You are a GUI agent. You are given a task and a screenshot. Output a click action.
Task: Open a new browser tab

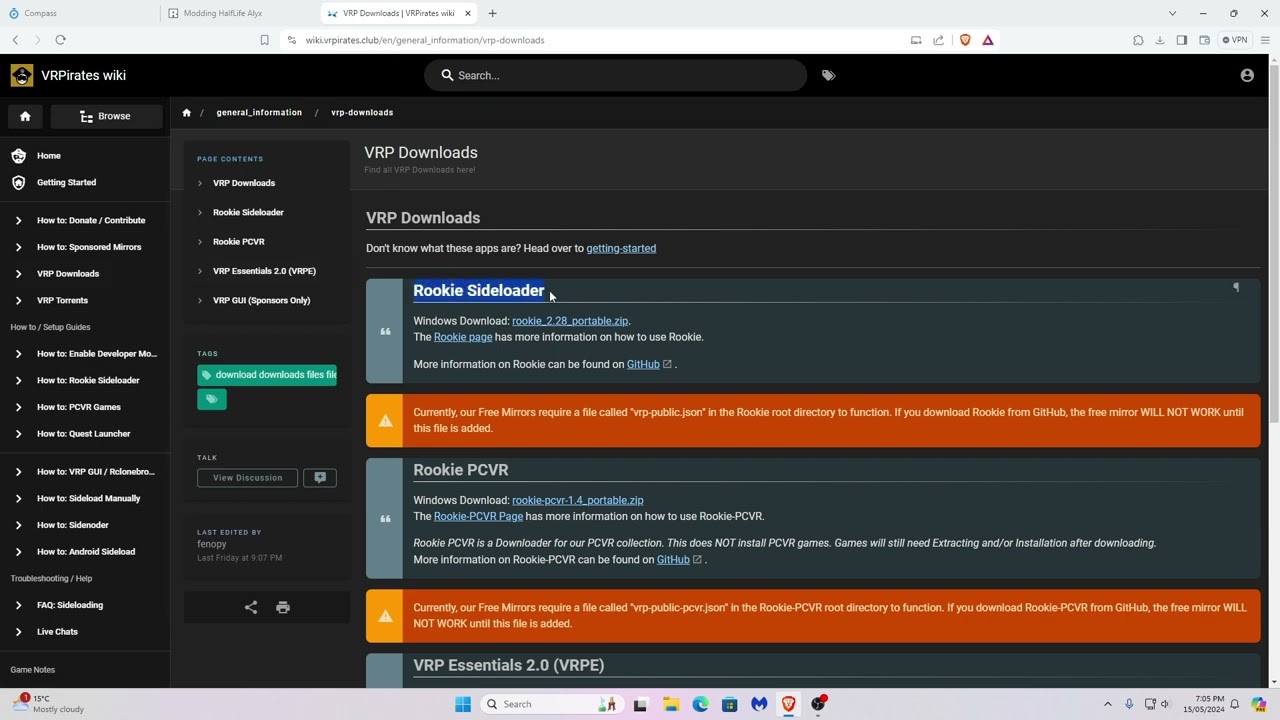pos(492,13)
